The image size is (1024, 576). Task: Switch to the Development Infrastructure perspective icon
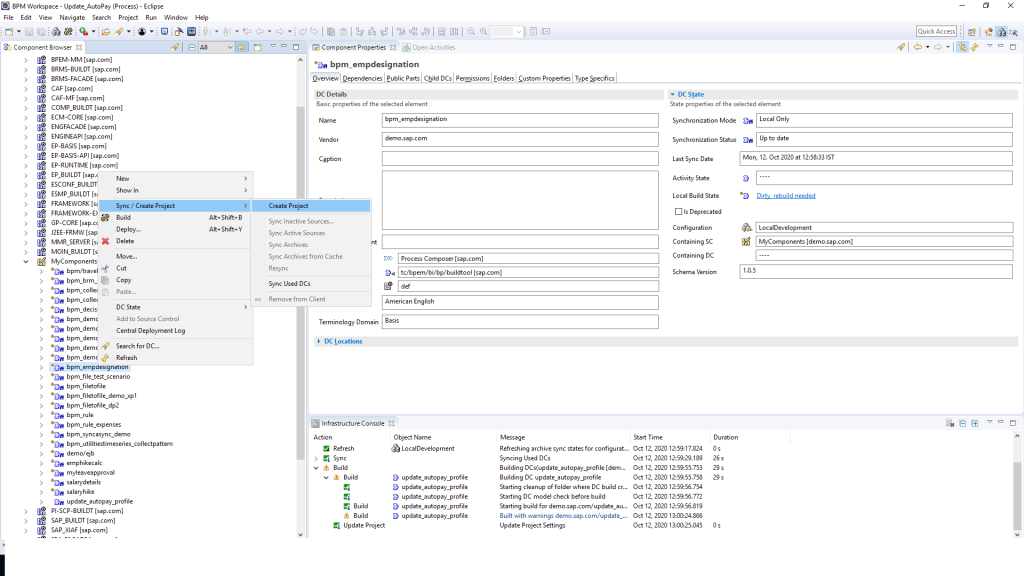pos(1001,31)
